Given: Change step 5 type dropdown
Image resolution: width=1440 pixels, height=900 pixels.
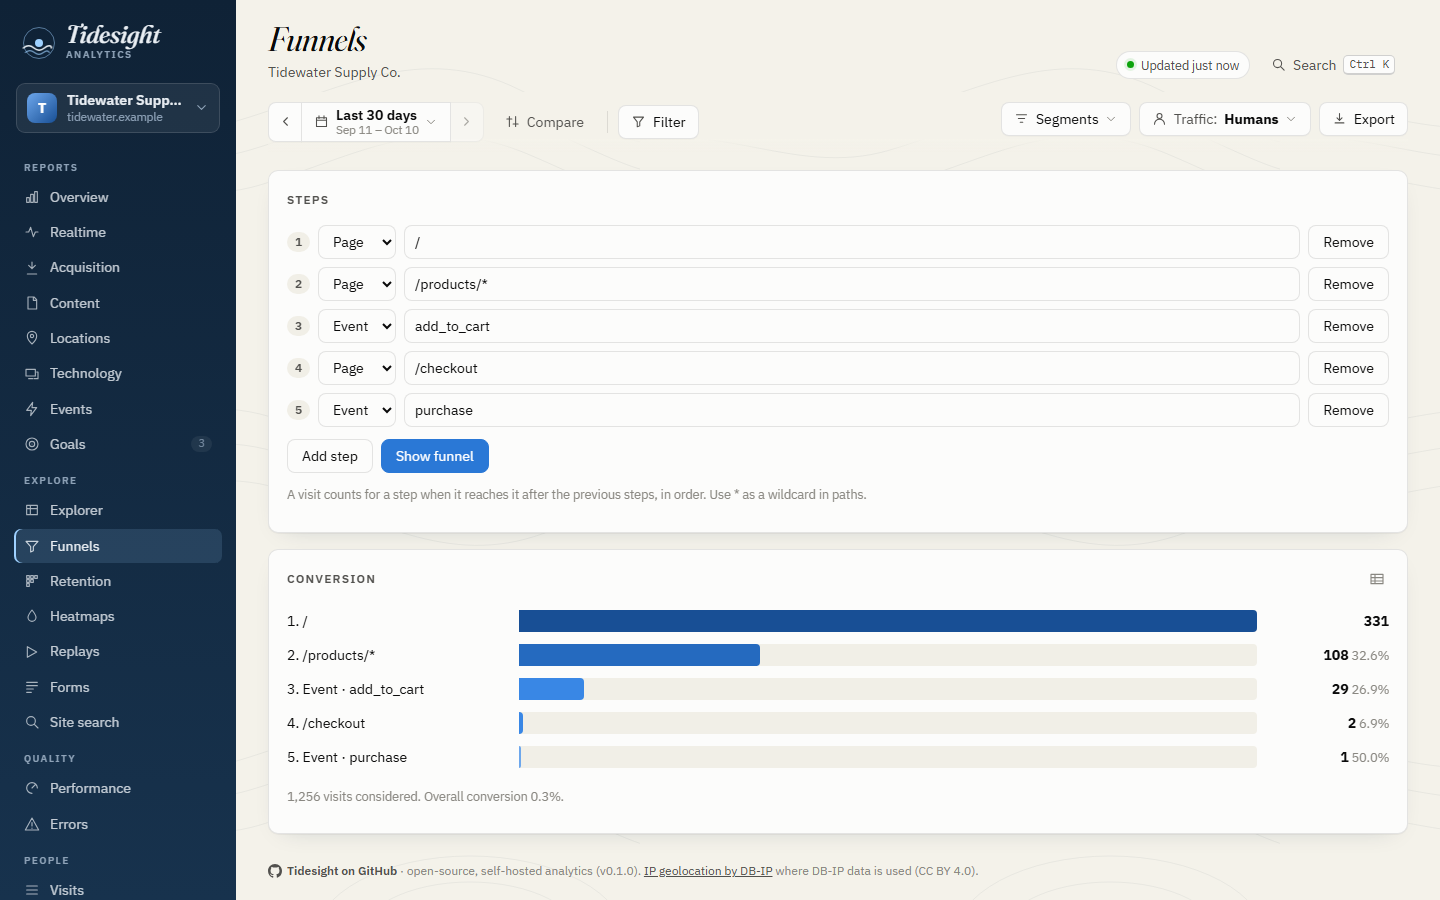Looking at the screenshot, I should (357, 410).
